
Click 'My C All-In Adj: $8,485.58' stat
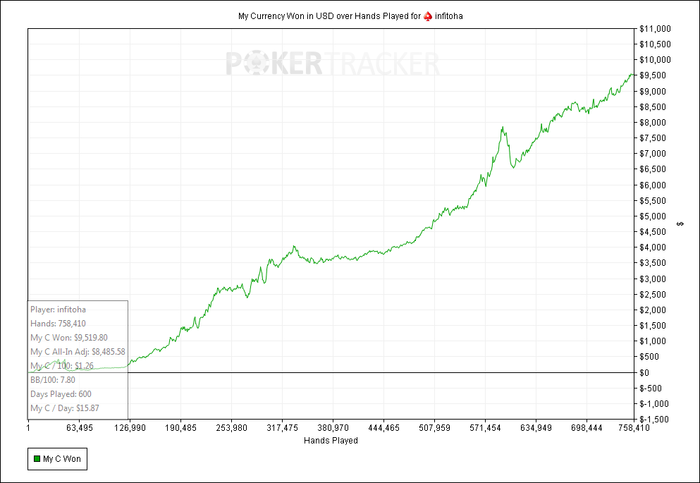pyautogui.click(x=78, y=352)
